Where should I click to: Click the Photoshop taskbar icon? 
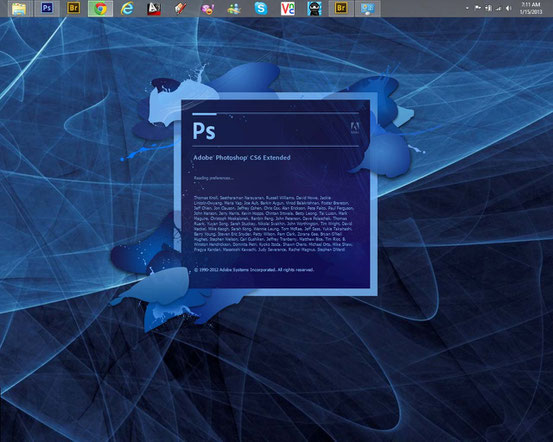47,8
